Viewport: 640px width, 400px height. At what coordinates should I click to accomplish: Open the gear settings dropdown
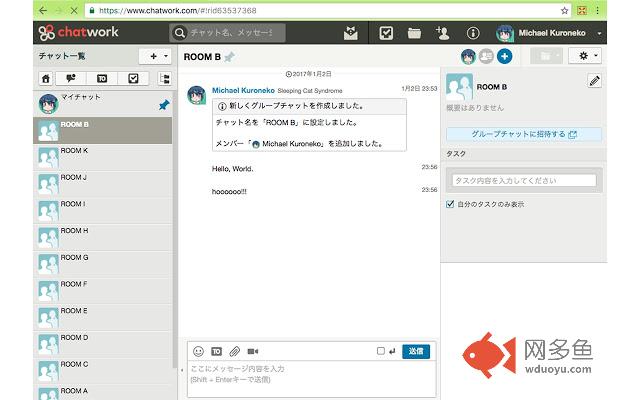point(585,56)
